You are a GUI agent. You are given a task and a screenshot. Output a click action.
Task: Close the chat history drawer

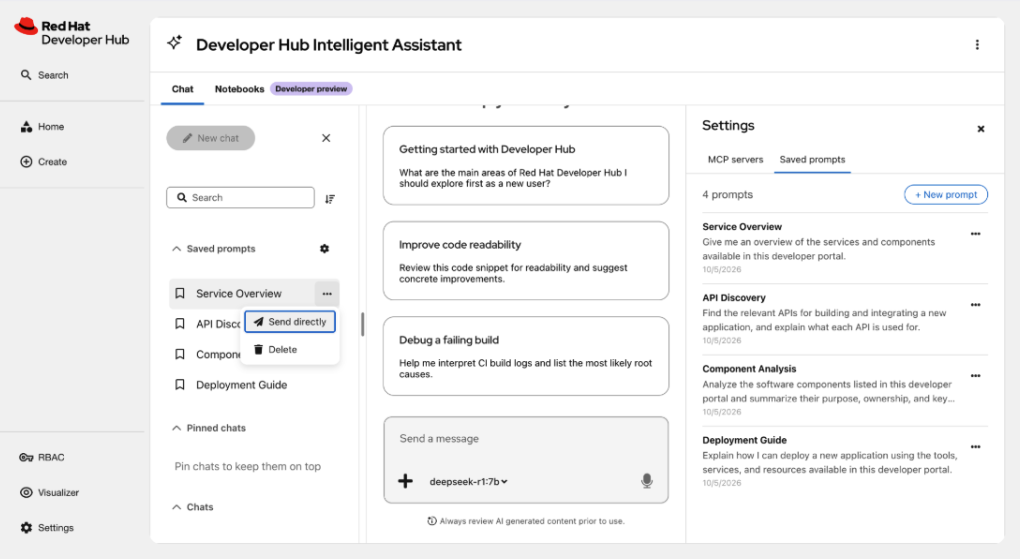pos(326,138)
